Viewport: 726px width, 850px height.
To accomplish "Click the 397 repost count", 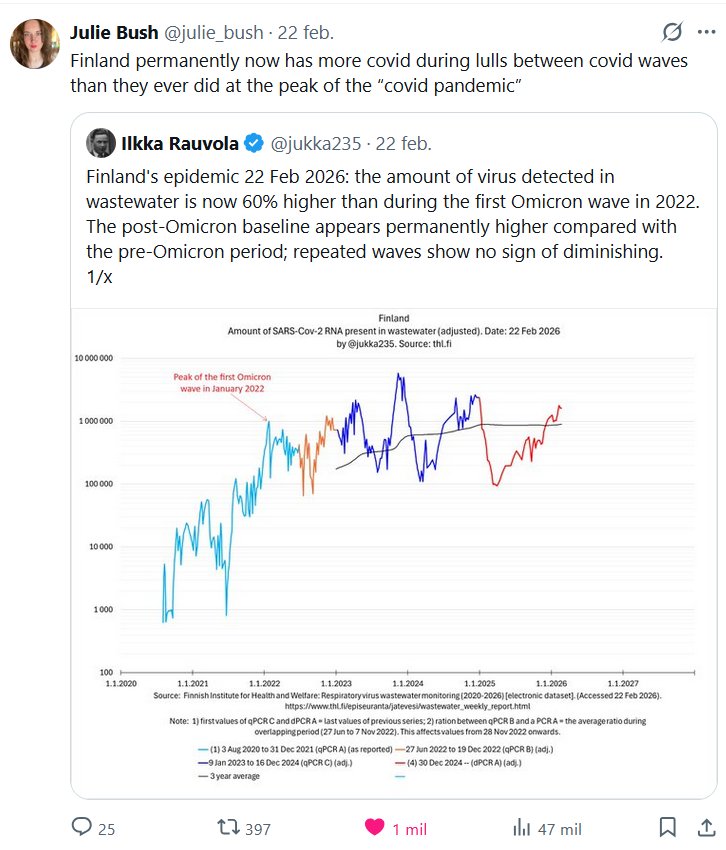I will tap(258, 828).
